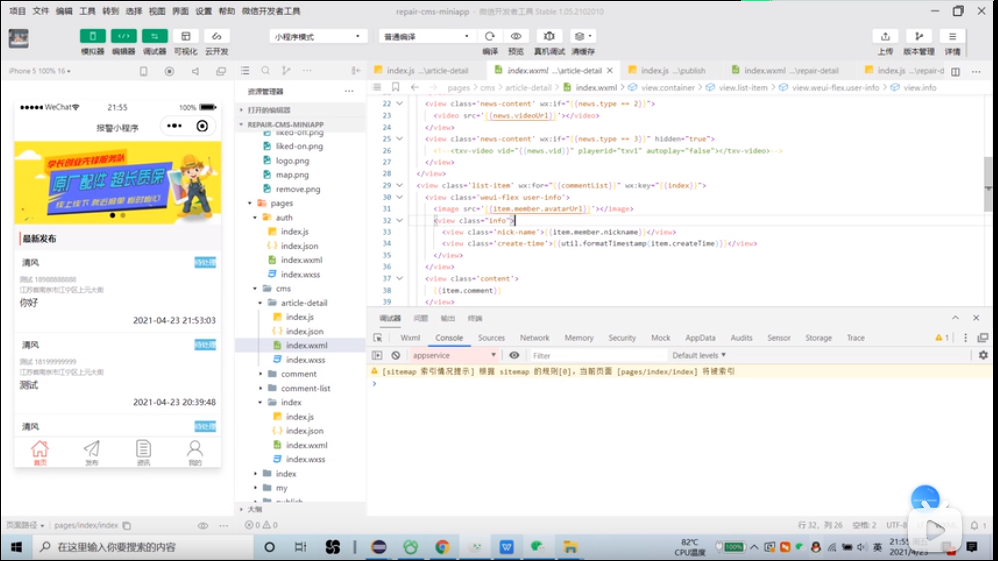
Task: Open Chrome from the taskbar
Action: click(442, 547)
